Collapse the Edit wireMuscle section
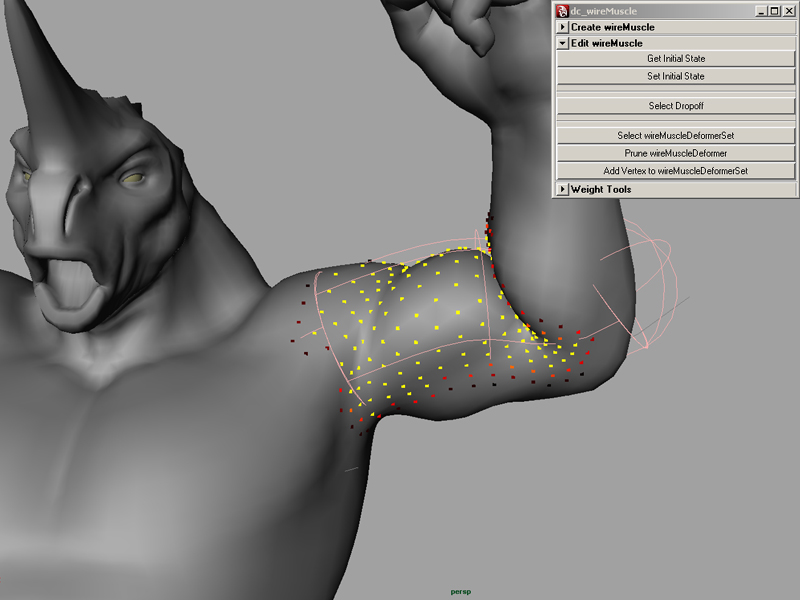The width and height of the screenshot is (800, 600). point(562,43)
